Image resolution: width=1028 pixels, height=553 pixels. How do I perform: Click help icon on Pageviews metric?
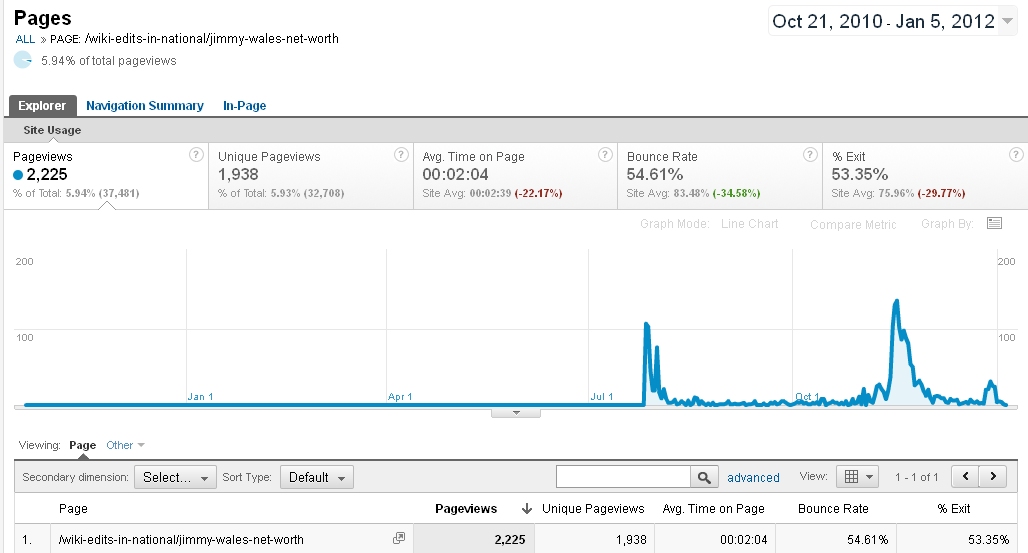point(197,155)
